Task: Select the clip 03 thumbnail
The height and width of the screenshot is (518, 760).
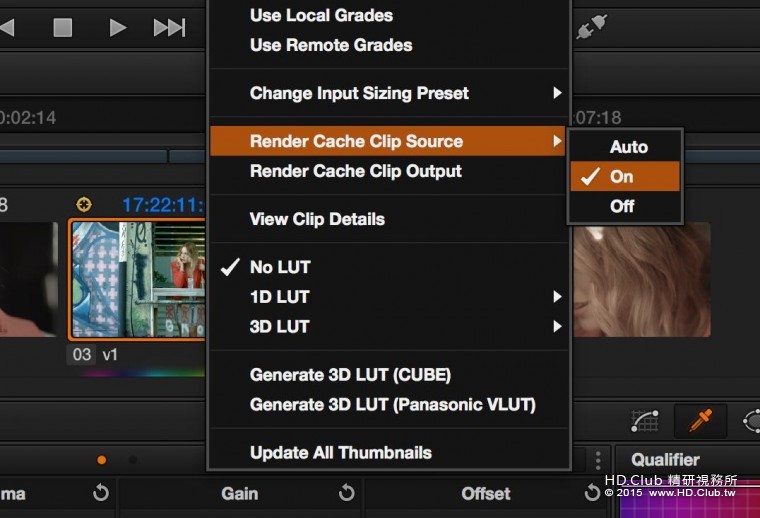Action: tap(136, 280)
